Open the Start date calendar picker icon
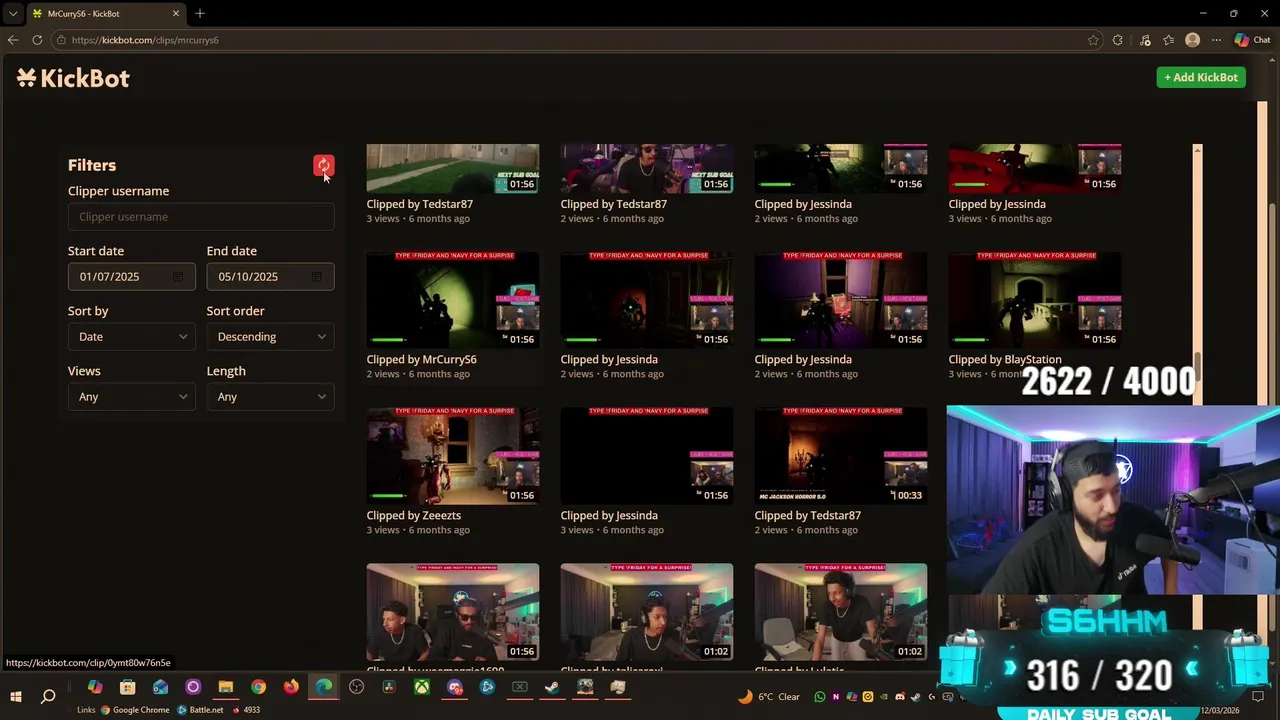The width and height of the screenshot is (1280, 720). click(x=178, y=276)
